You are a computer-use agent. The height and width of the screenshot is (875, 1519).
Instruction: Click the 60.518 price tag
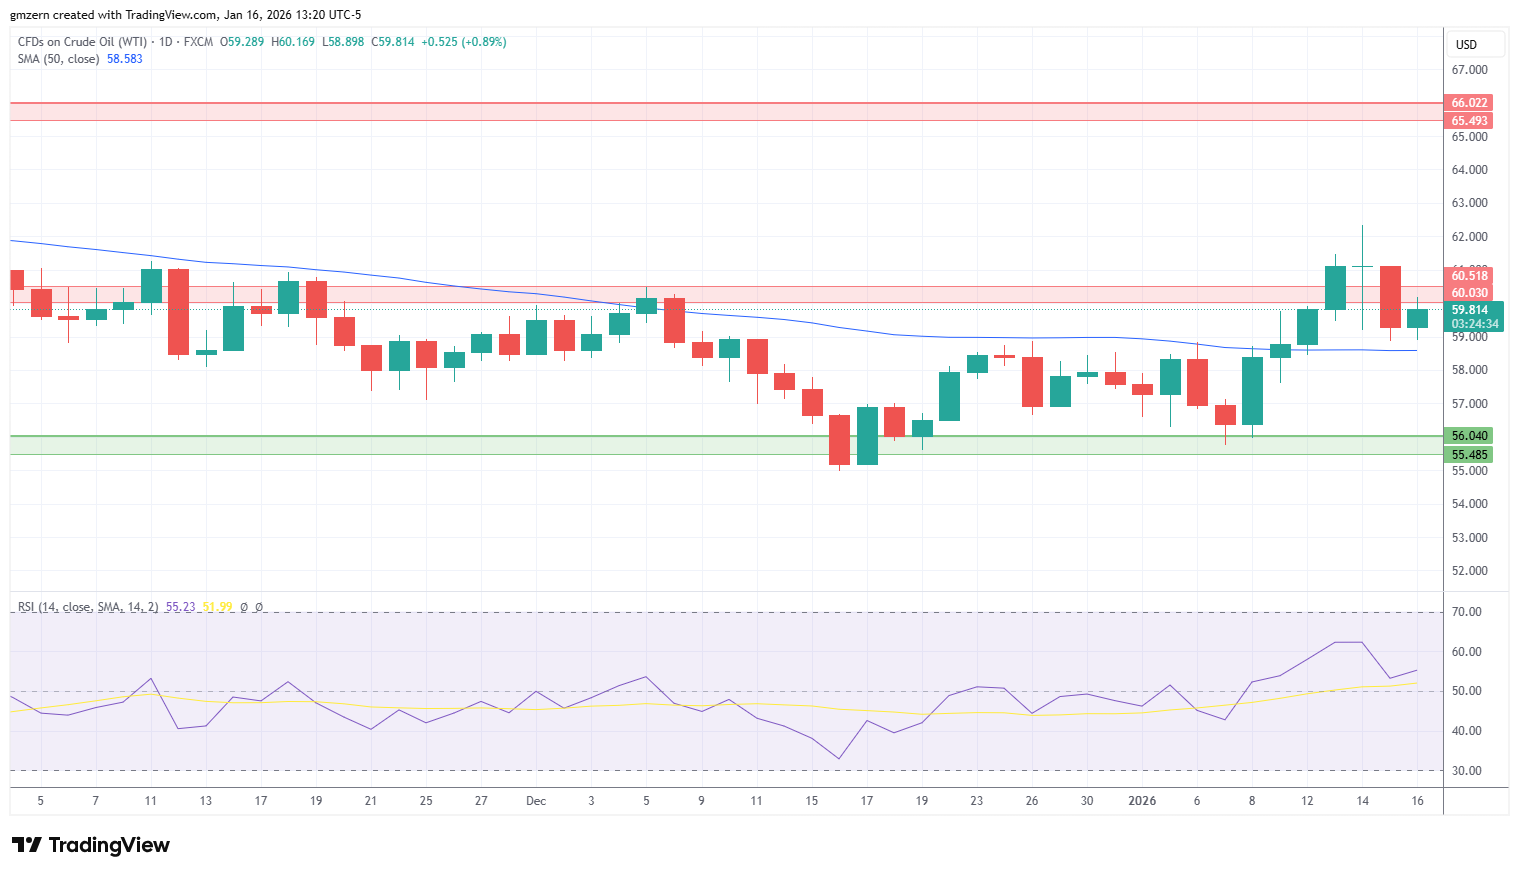(x=1469, y=276)
